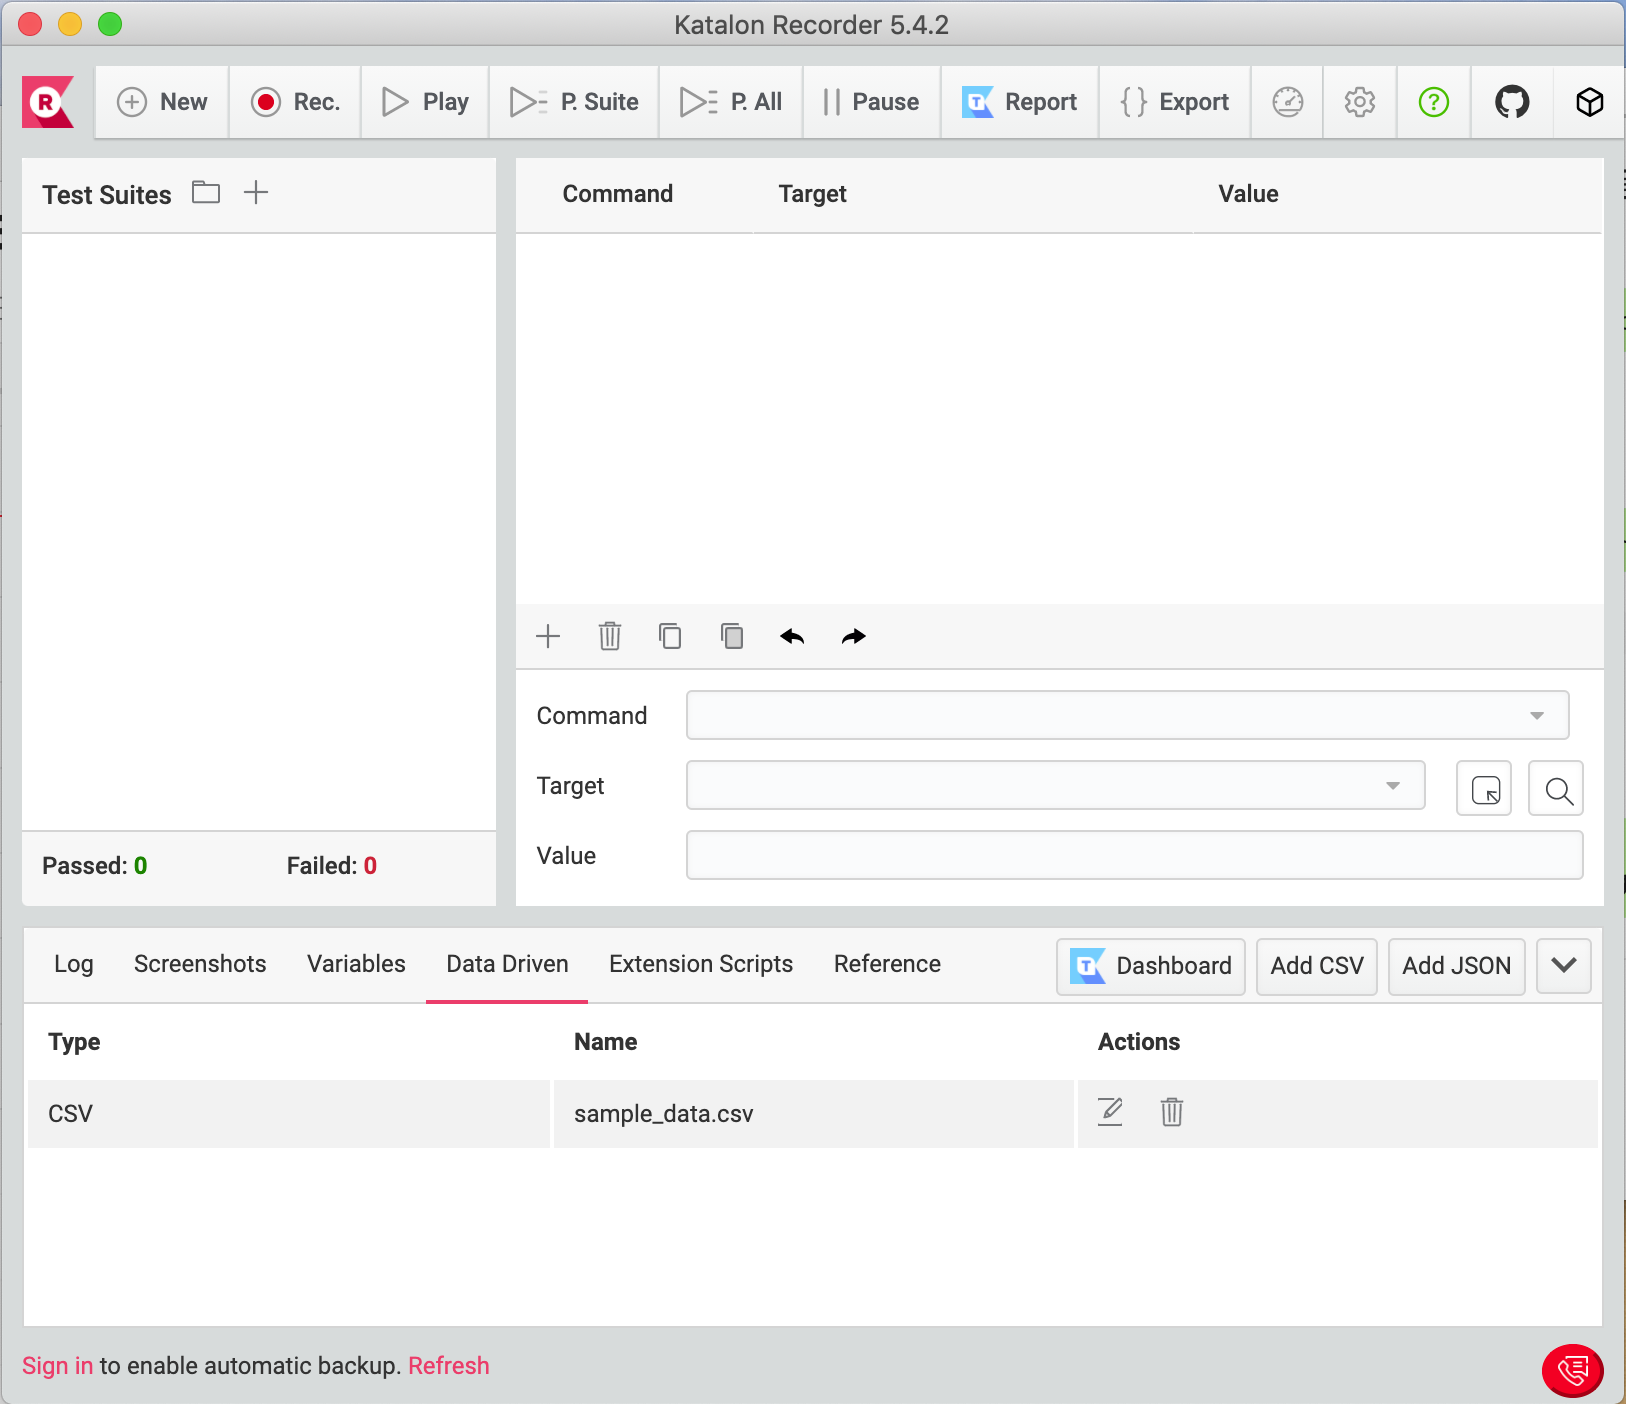Click the Passed: 0 counter
1626x1404 pixels.
(95, 866)
